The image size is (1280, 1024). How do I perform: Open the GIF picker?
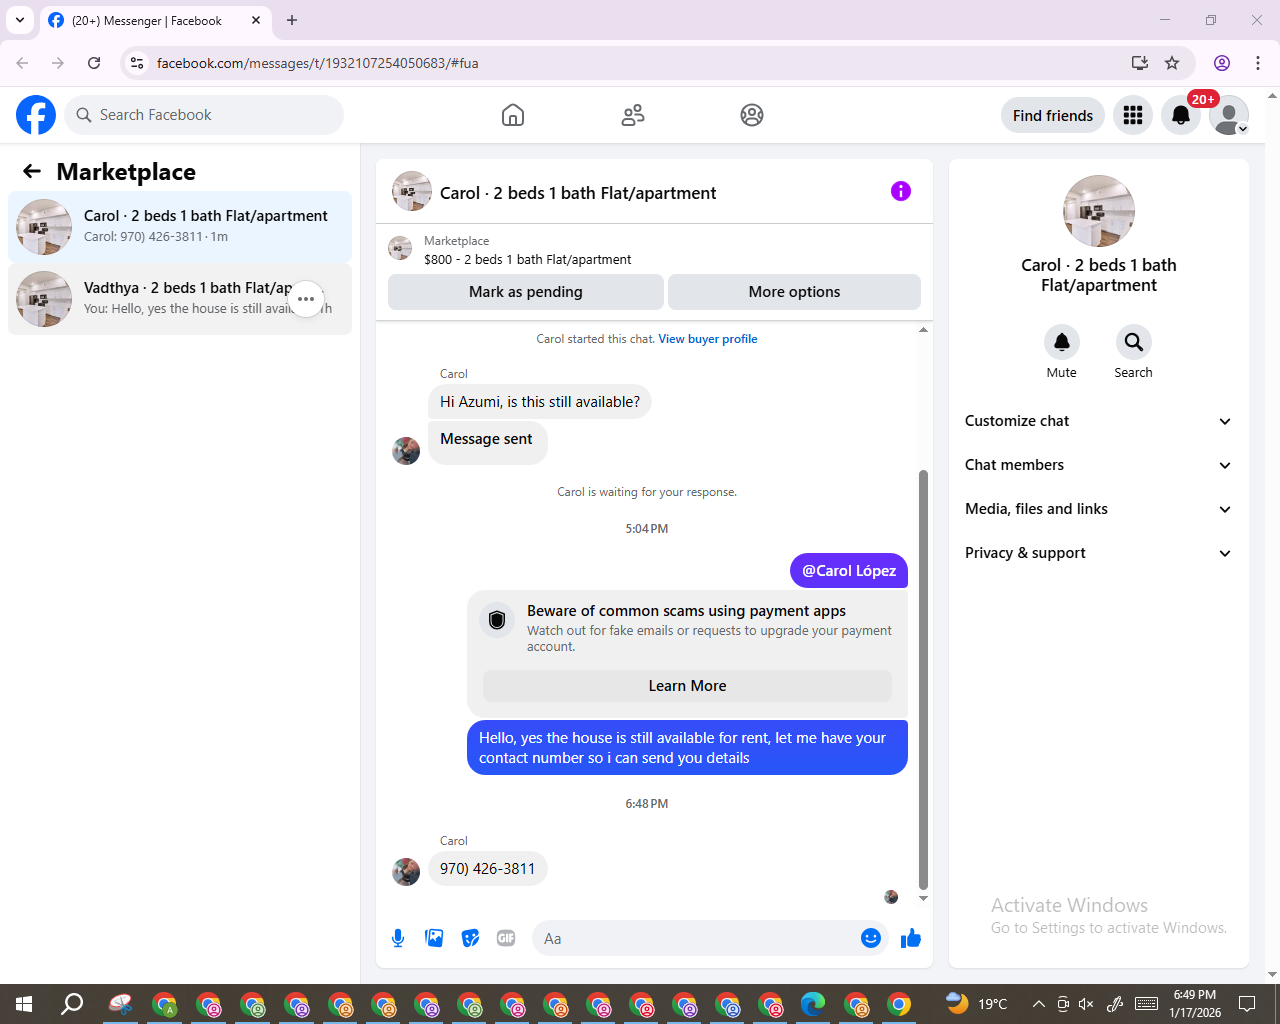506,938
